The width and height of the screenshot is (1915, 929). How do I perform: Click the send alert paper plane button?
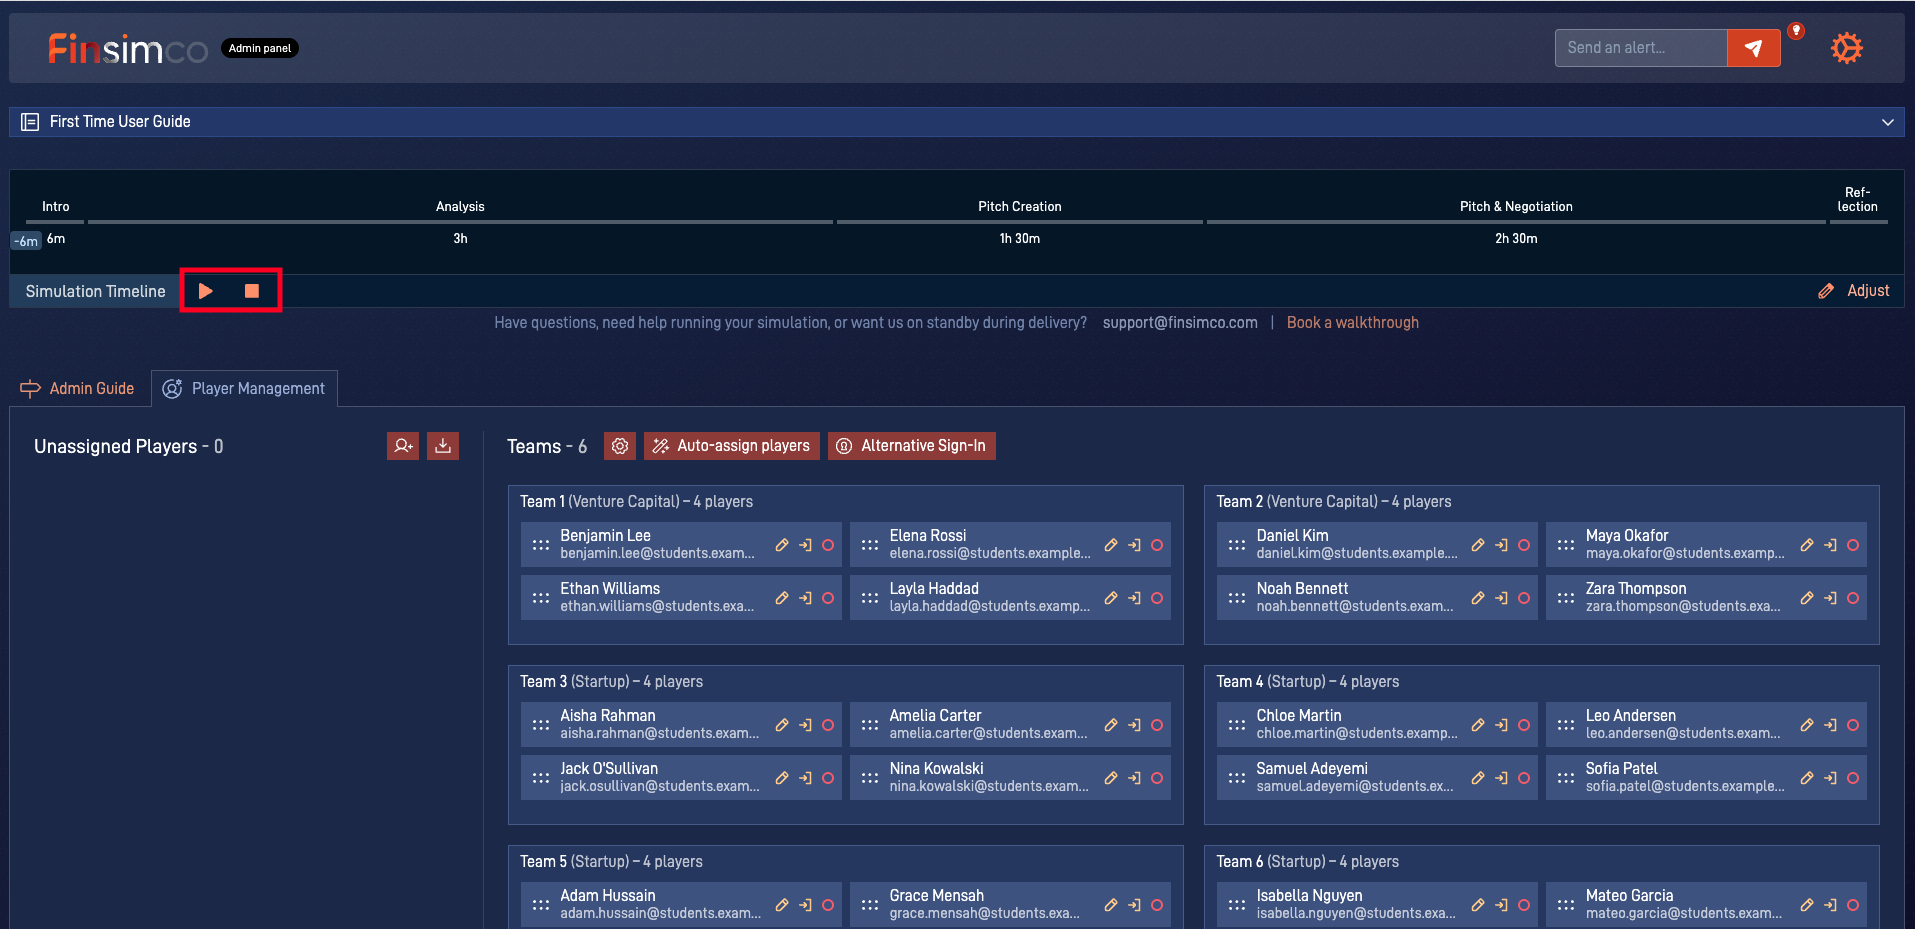[x=1753, y=48]
